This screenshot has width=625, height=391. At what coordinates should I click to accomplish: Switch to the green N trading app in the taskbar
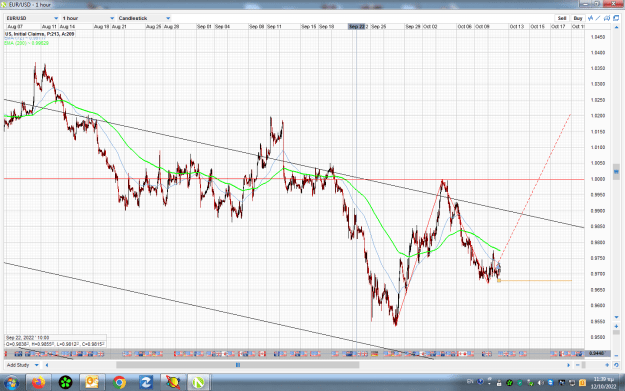click(198, 383)
